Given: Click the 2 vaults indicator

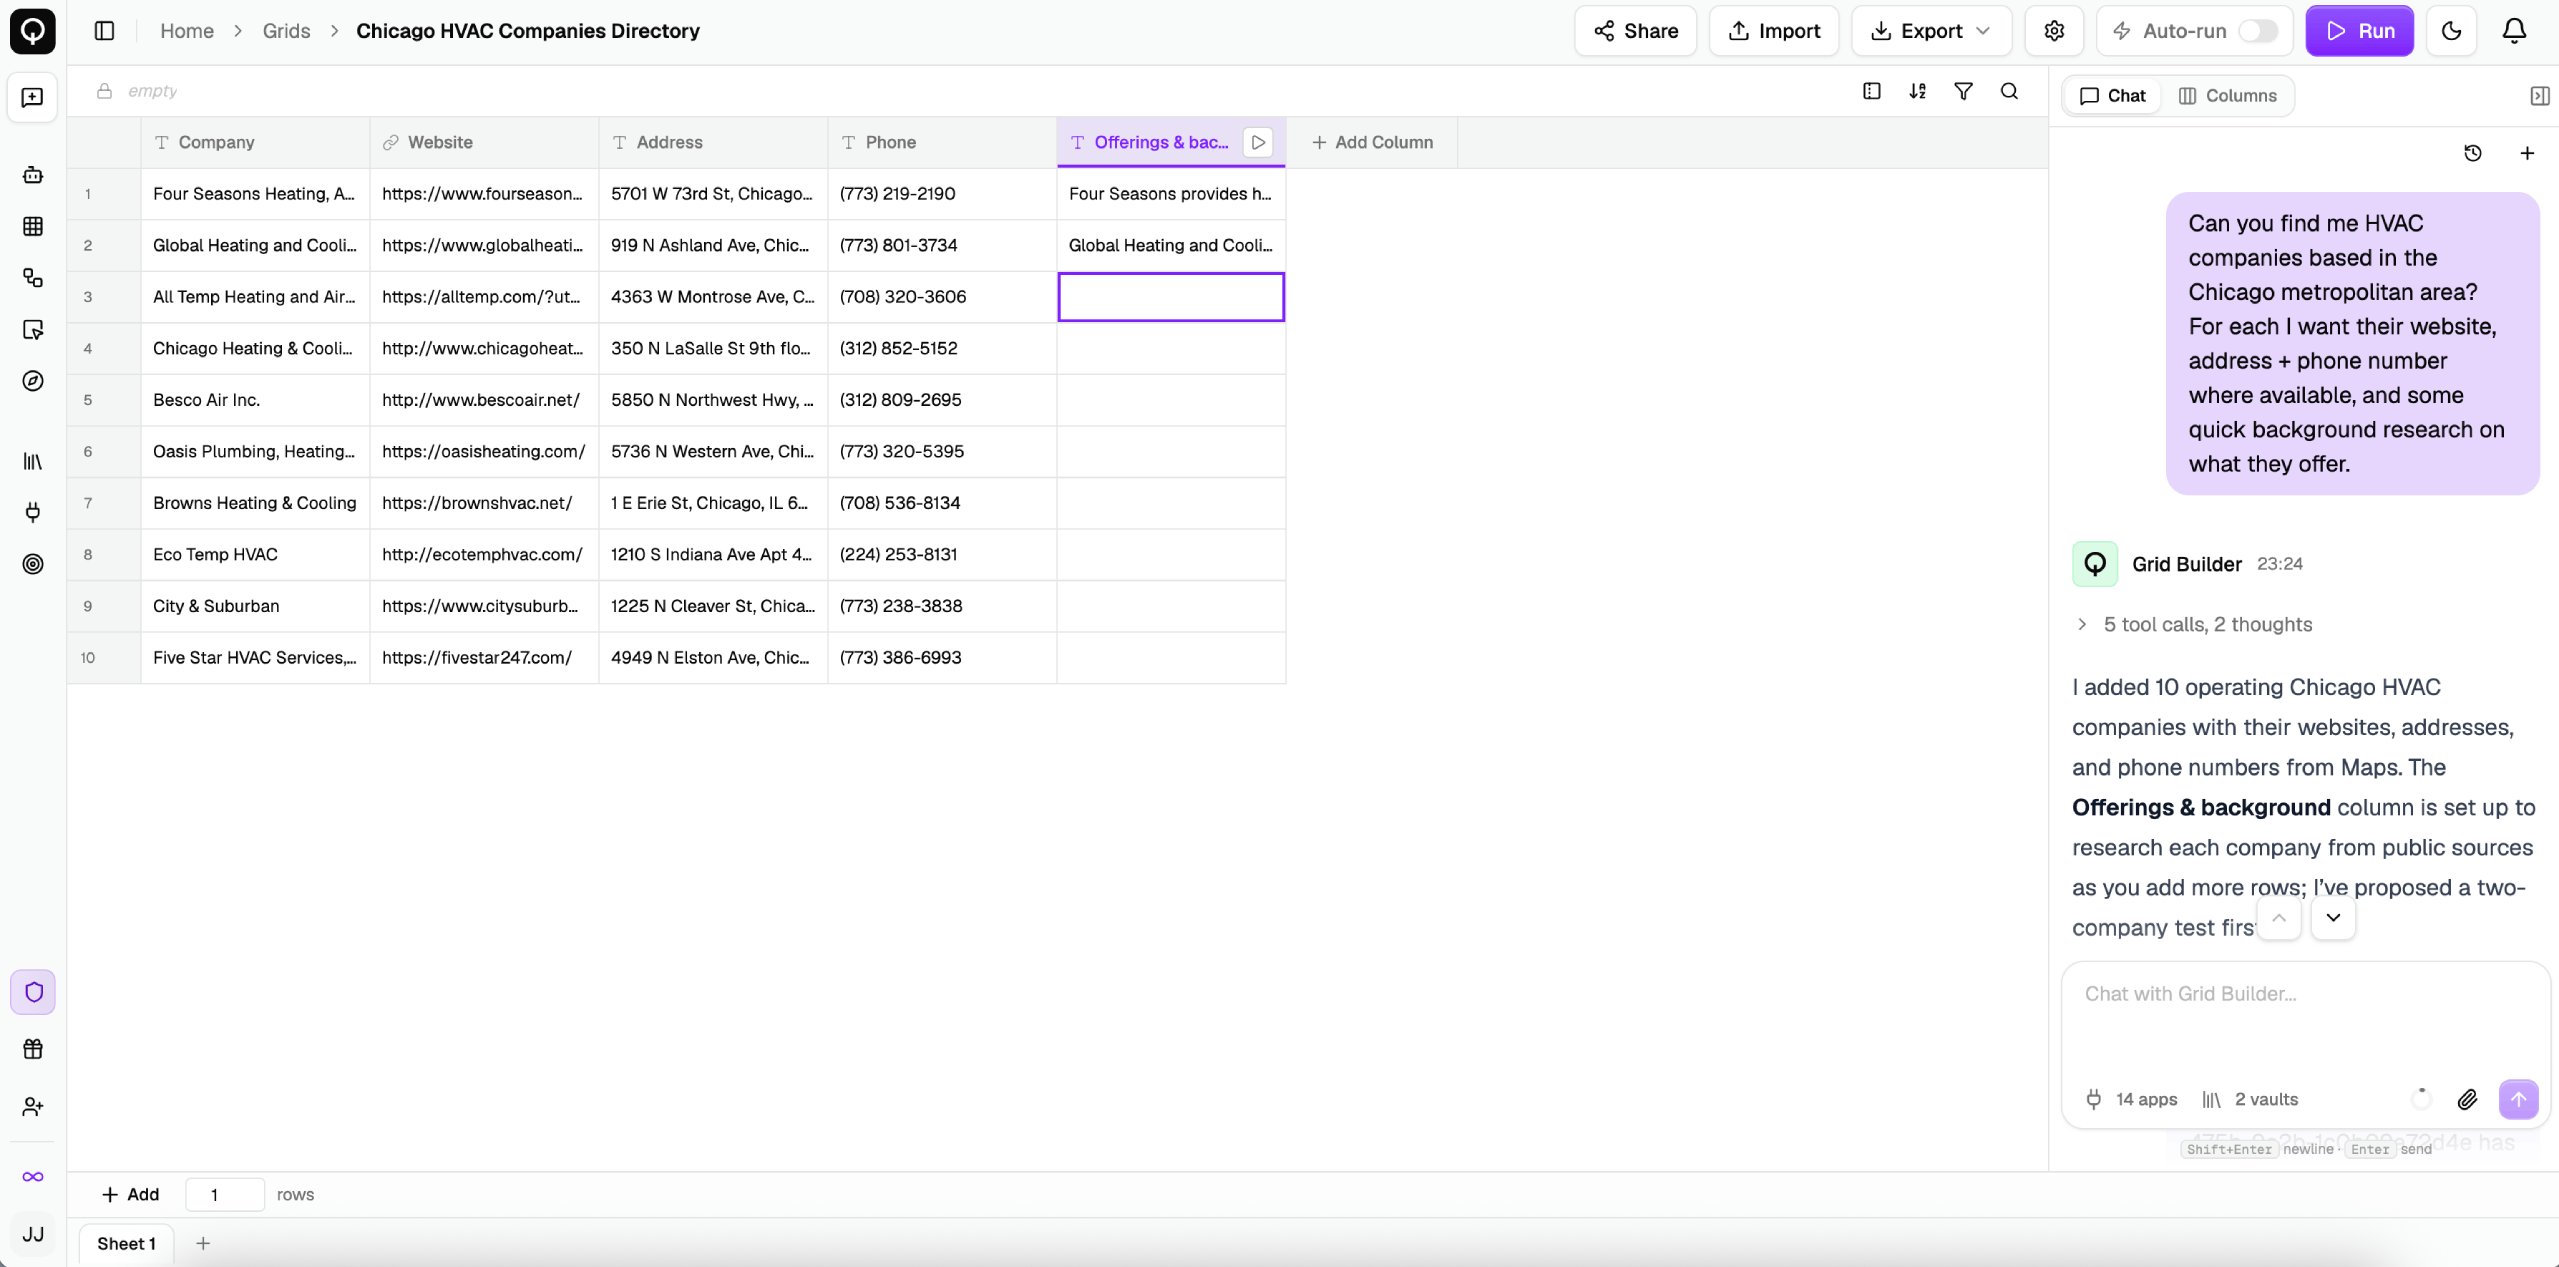Looking at the screenshot, I should point(2250,1099).
